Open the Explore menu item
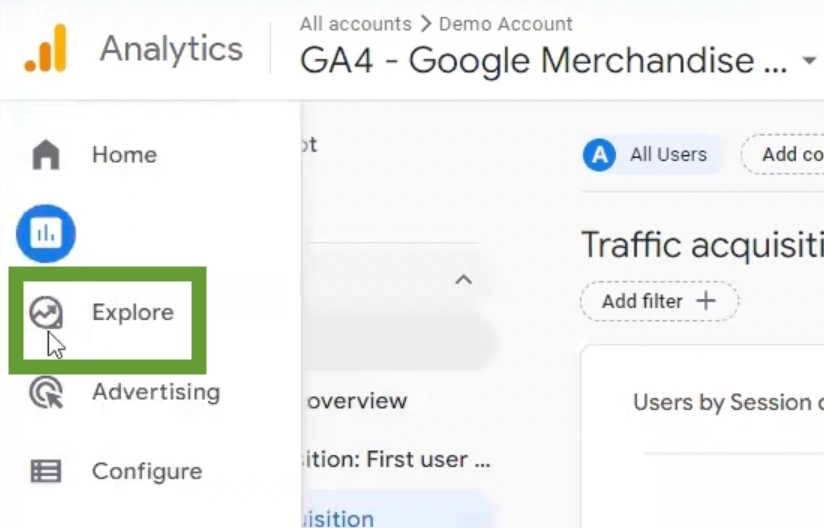The width and height of the screenshot is (824, 528). pos(132,313)
